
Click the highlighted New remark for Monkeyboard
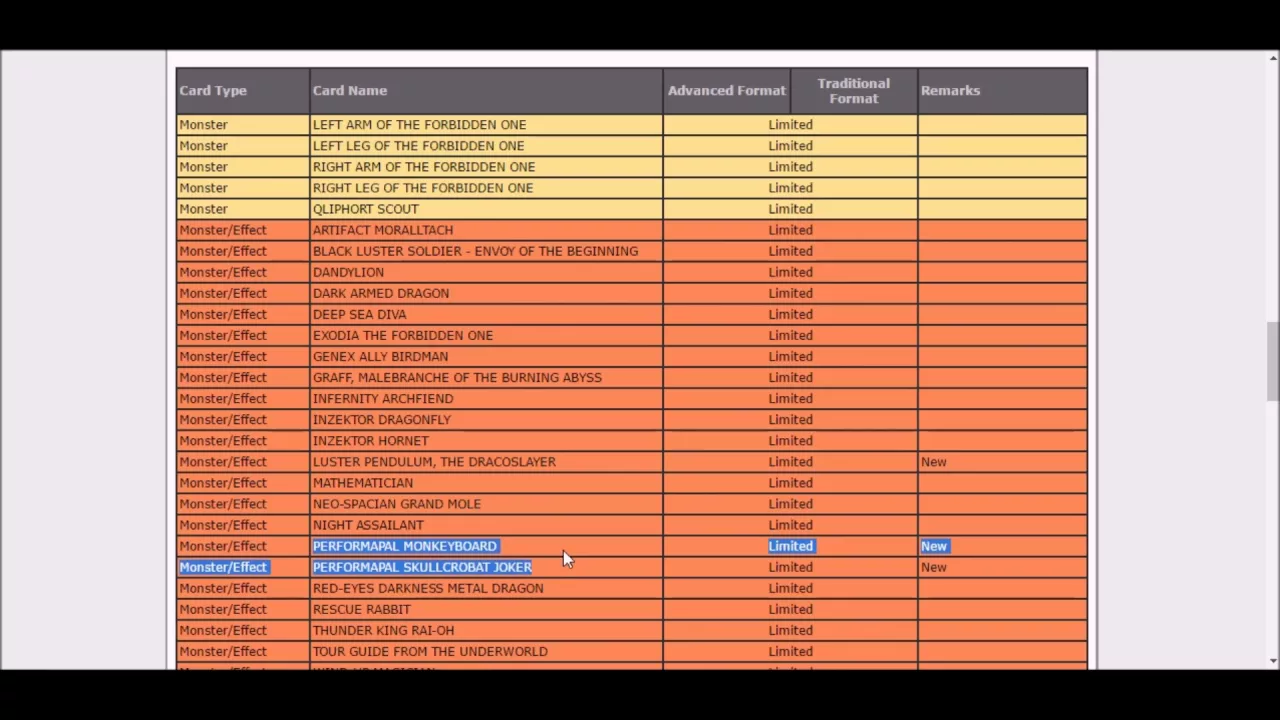coord(934,546)
